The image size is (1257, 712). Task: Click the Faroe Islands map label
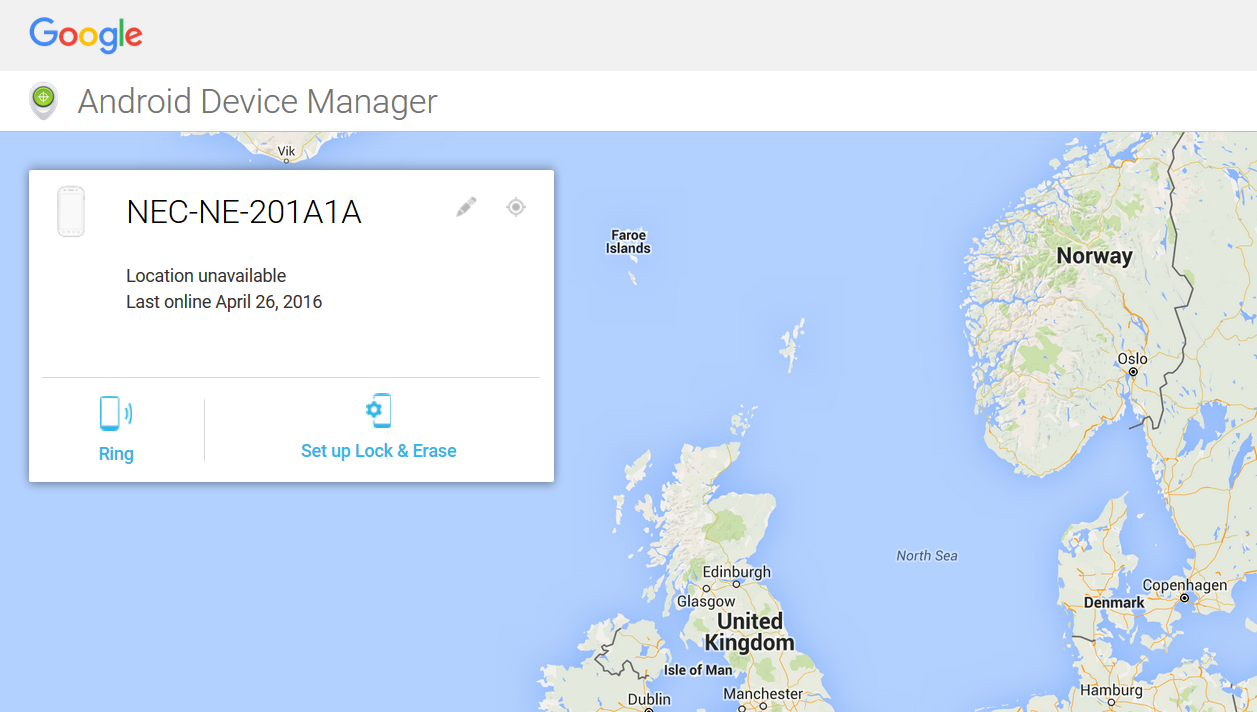click(628, 242)
